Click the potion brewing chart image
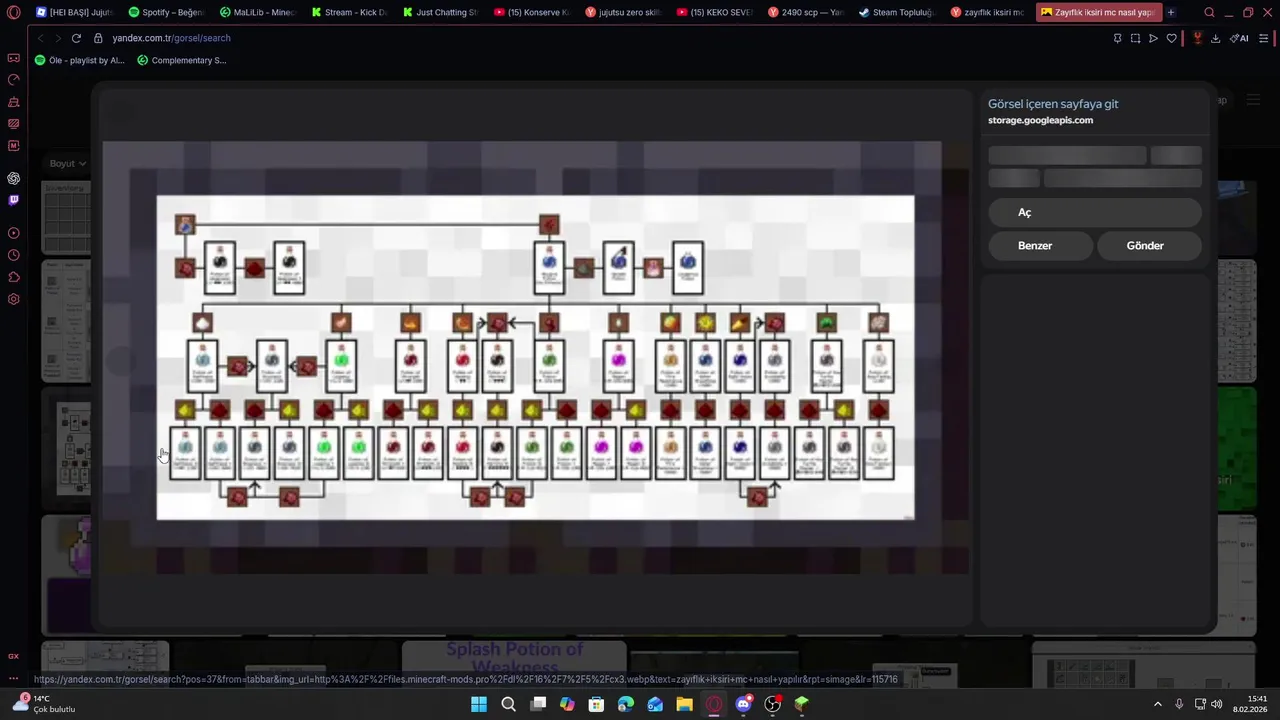The width and height of the screenshot is (1280, 720). (535, 357)
